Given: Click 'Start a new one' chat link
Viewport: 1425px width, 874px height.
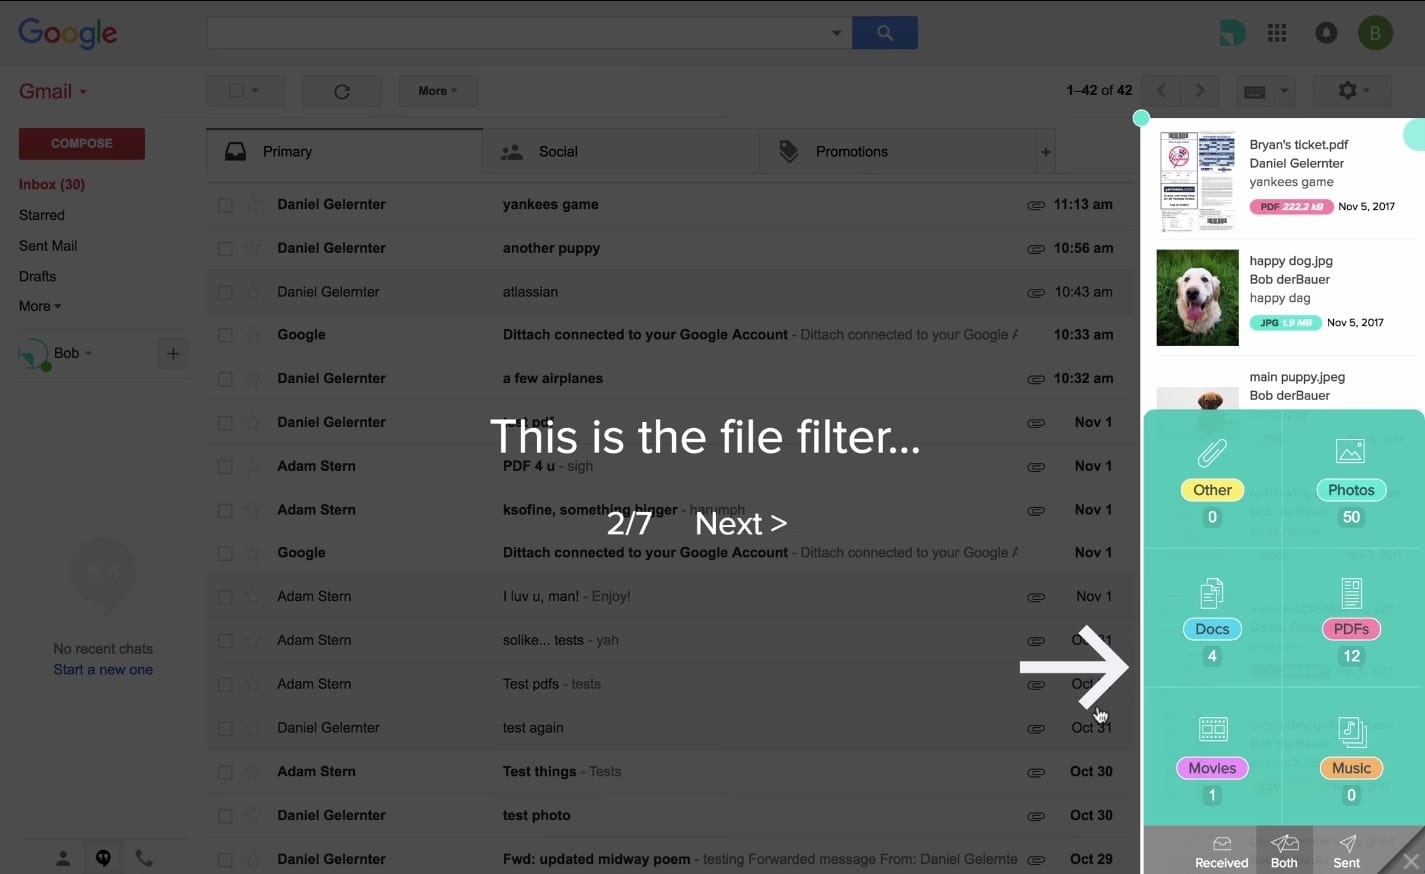Looking at the screenshot, I should pos(103,670).
